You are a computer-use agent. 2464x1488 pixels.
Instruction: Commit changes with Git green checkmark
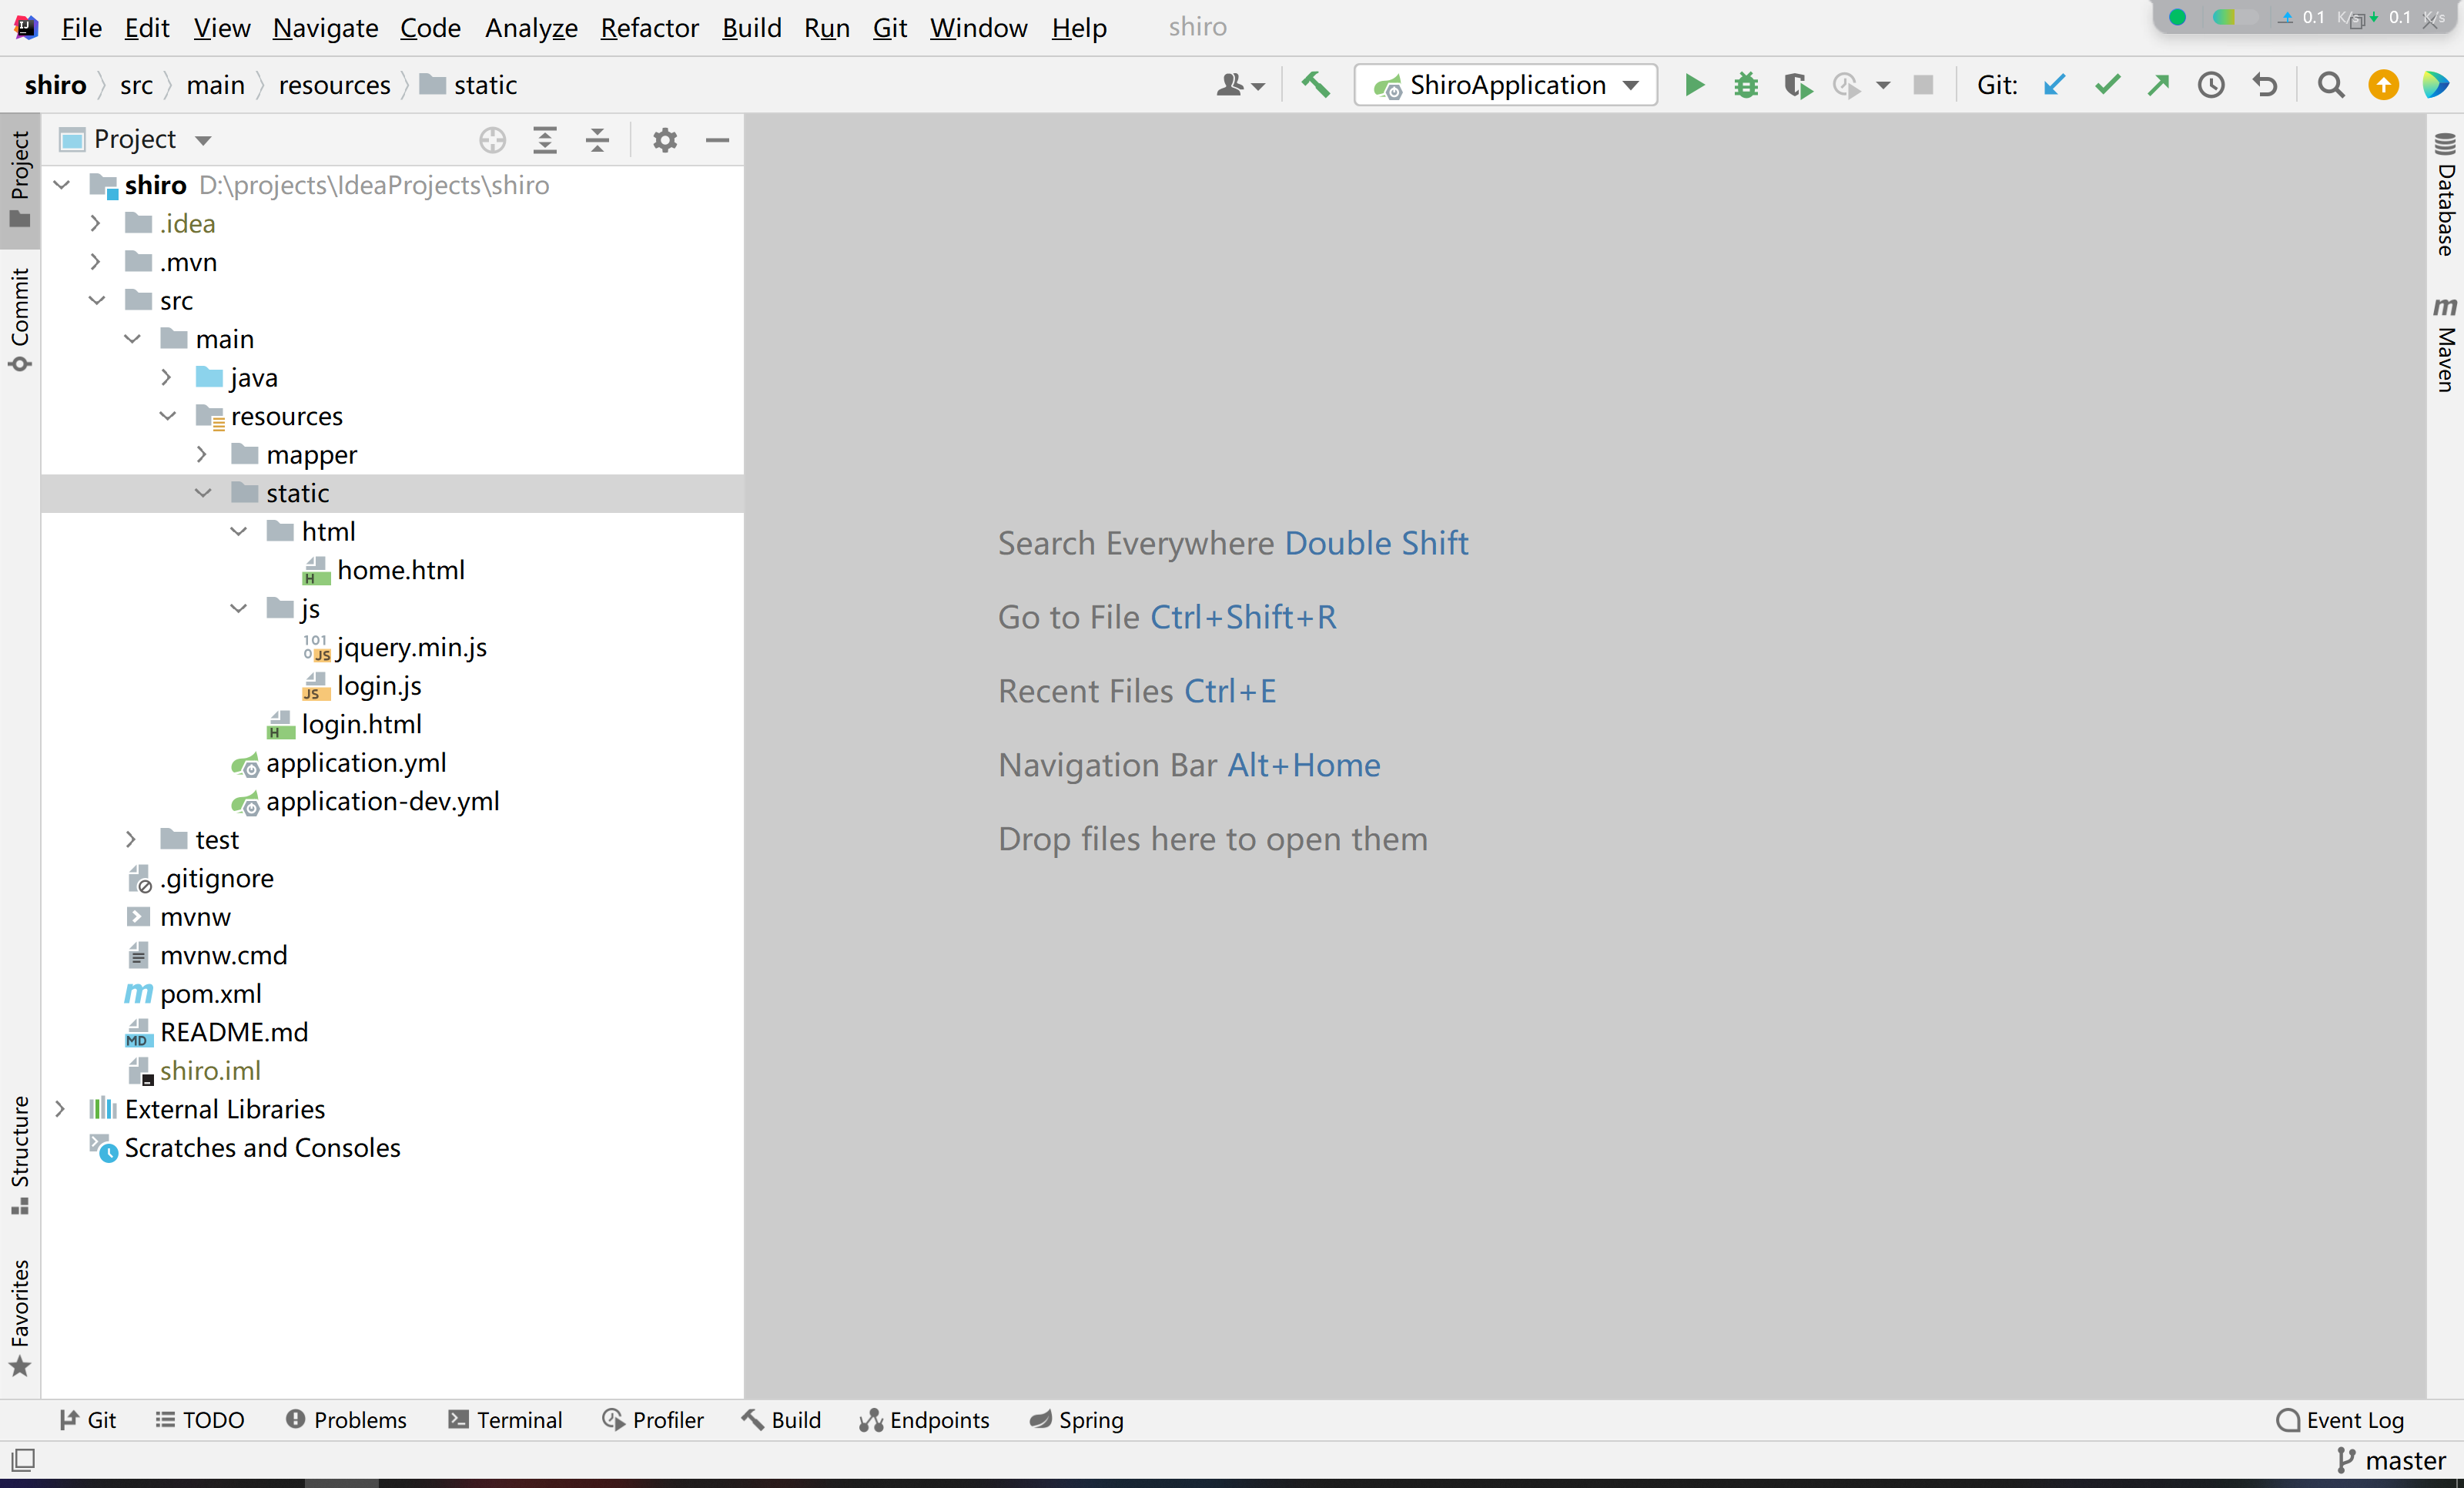click(2107, 85)
